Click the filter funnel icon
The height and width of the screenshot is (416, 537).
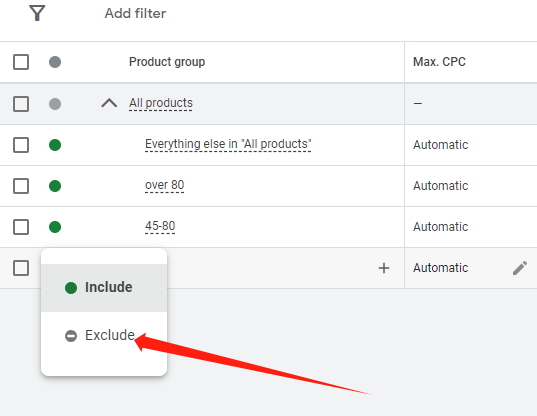(x=37, y=13)
